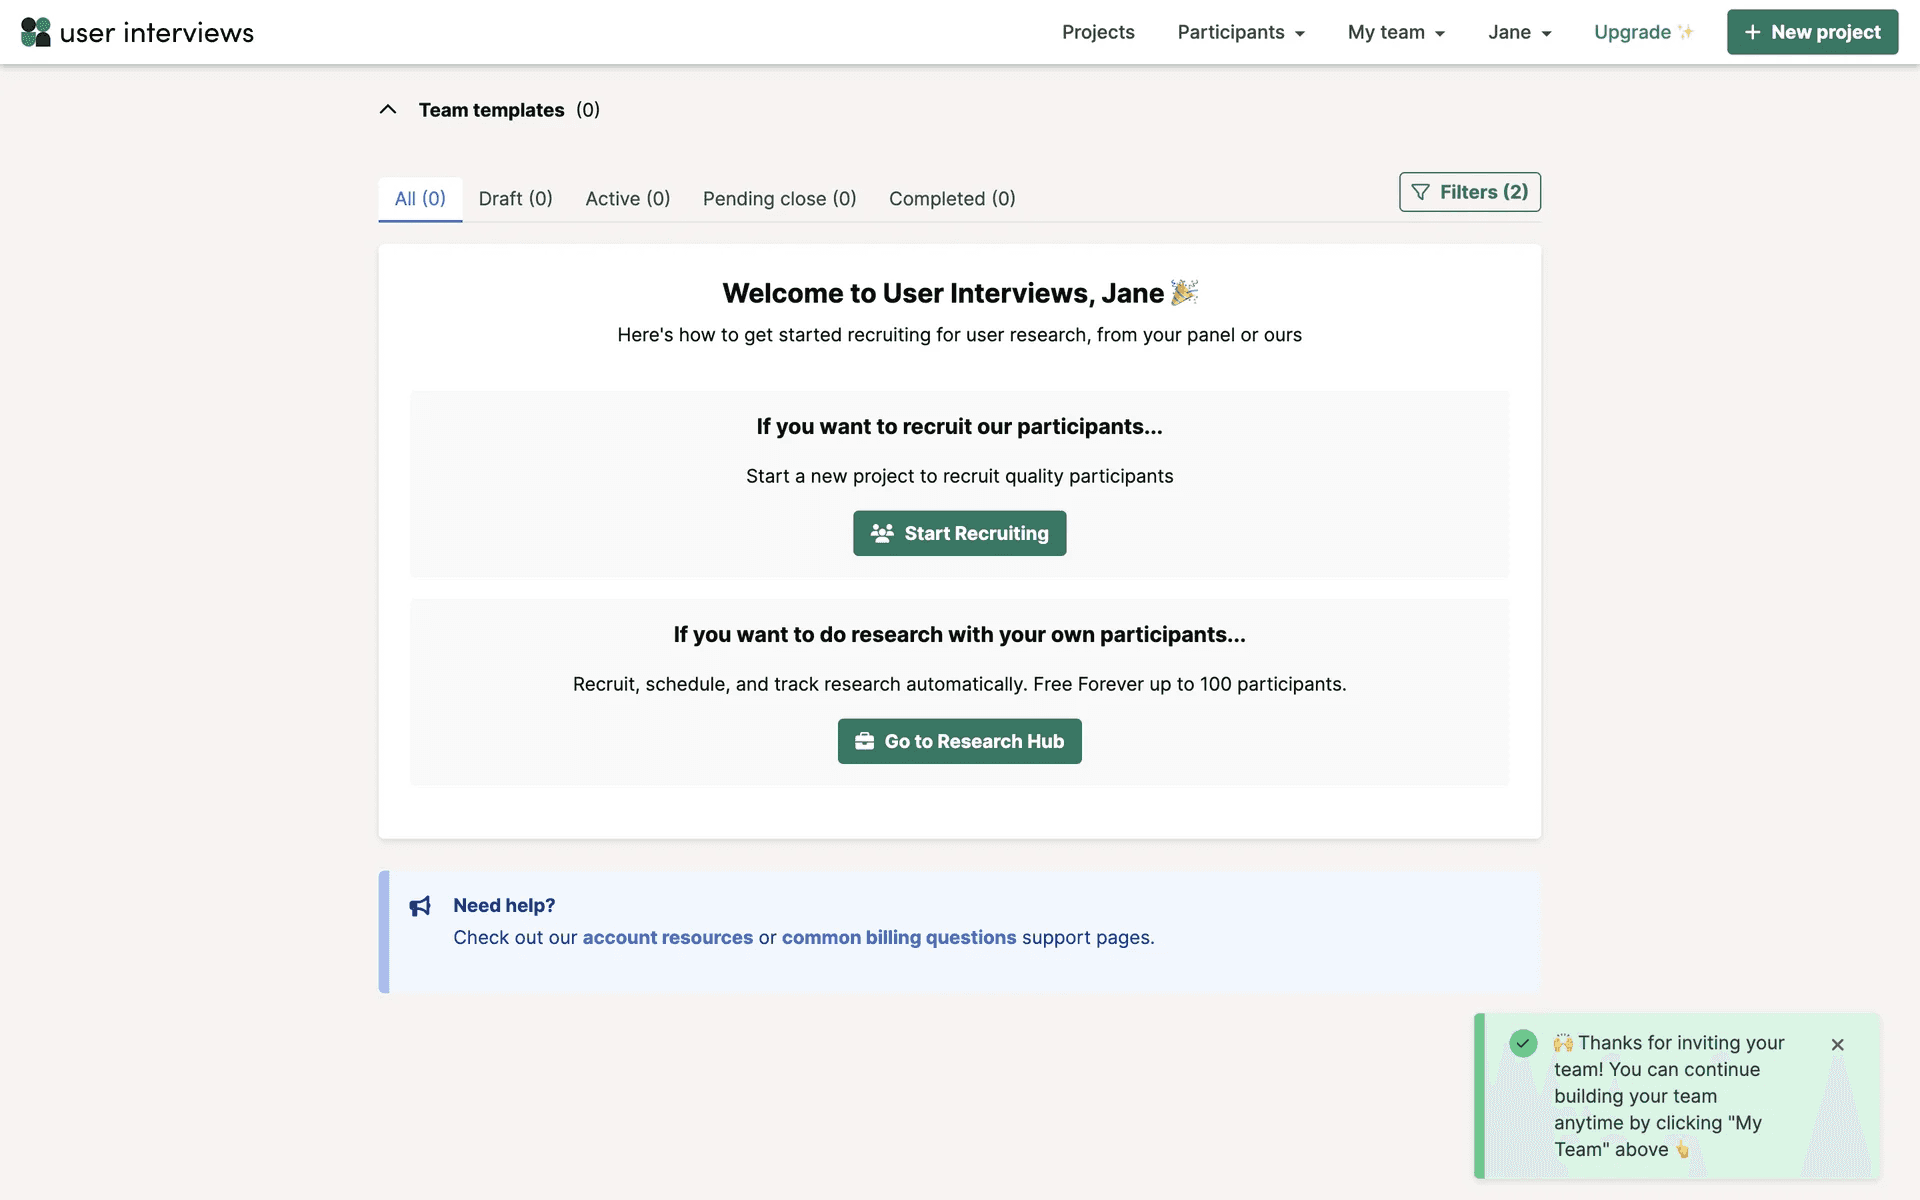Open common billing questions link
The height and width of the screenshot is (1200, 1920).
[898, 937]
